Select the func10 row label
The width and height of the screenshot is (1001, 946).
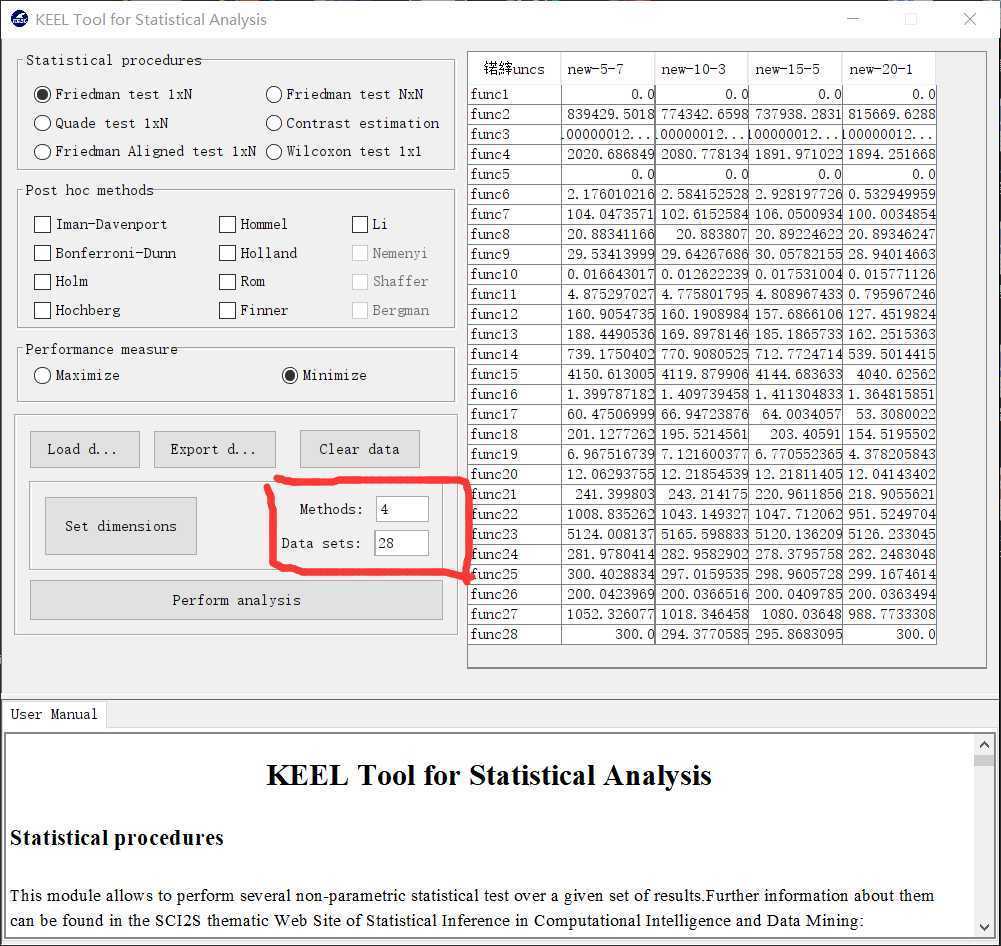(515, 274)
